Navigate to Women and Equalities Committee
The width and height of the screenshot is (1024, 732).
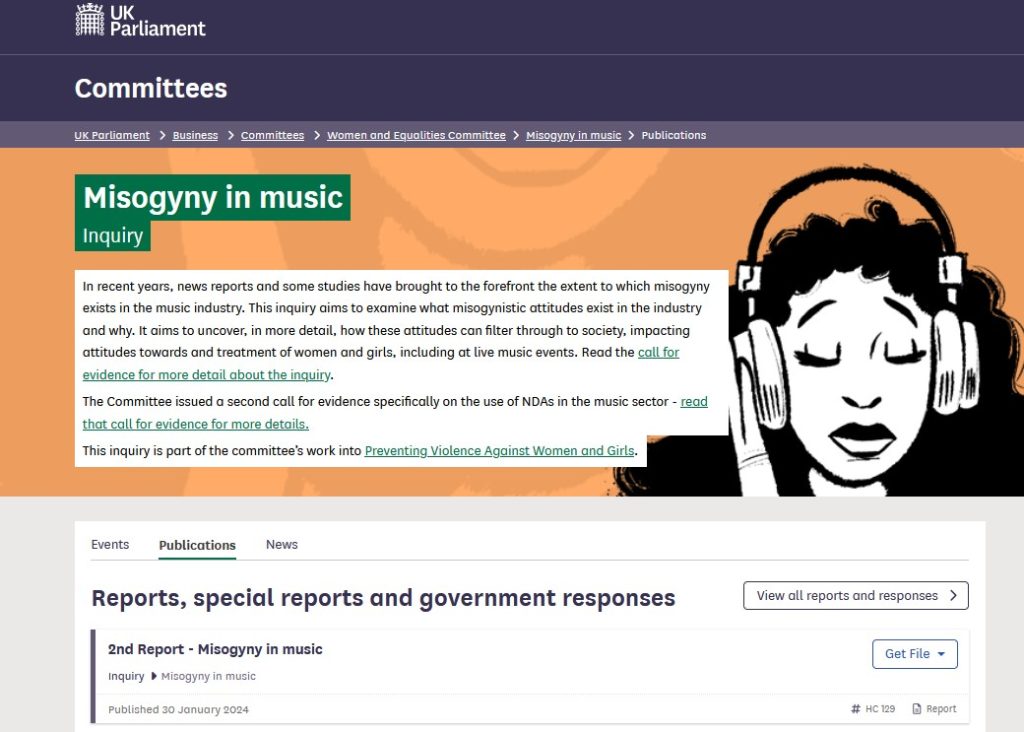click(x=416, y=135)
